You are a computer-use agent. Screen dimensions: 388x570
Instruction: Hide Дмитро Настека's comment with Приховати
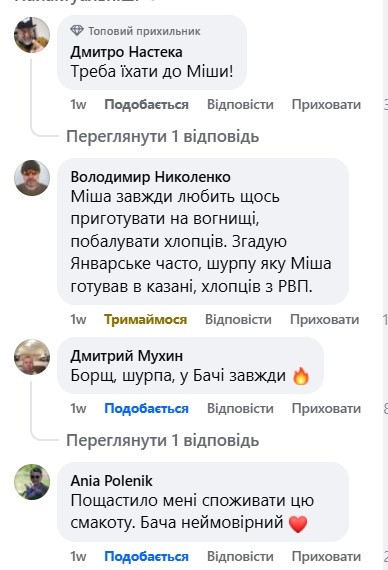pos(326,105)
